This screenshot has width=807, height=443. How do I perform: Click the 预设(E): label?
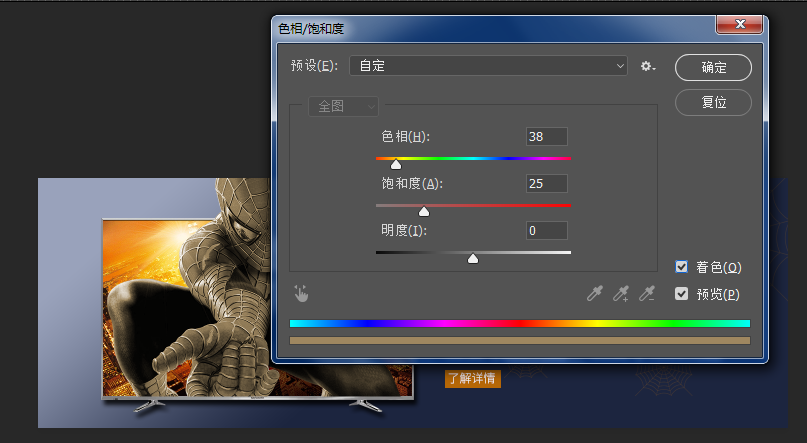coord(314,66)
